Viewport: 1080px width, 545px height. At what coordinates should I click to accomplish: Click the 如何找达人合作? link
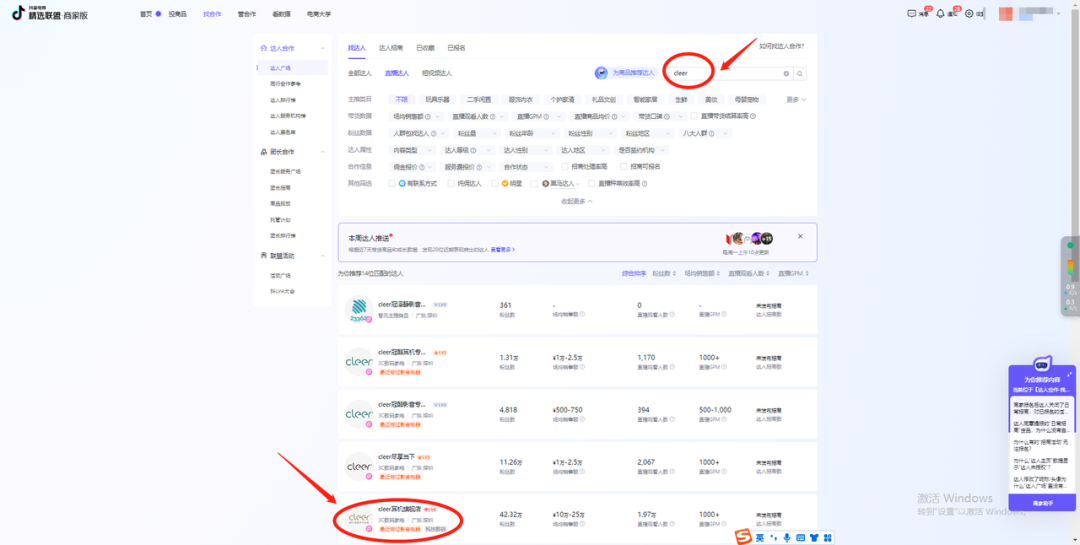click(781, 47)
